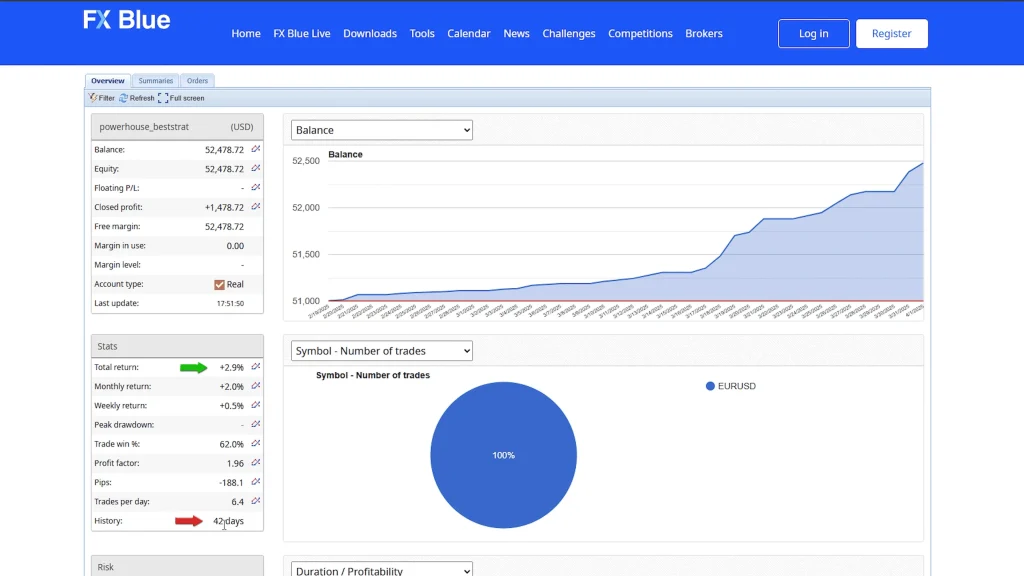Expand the Symbol - Number of trades dropdown
Viewport: 1024px width, 576px height.
point(381,351)
